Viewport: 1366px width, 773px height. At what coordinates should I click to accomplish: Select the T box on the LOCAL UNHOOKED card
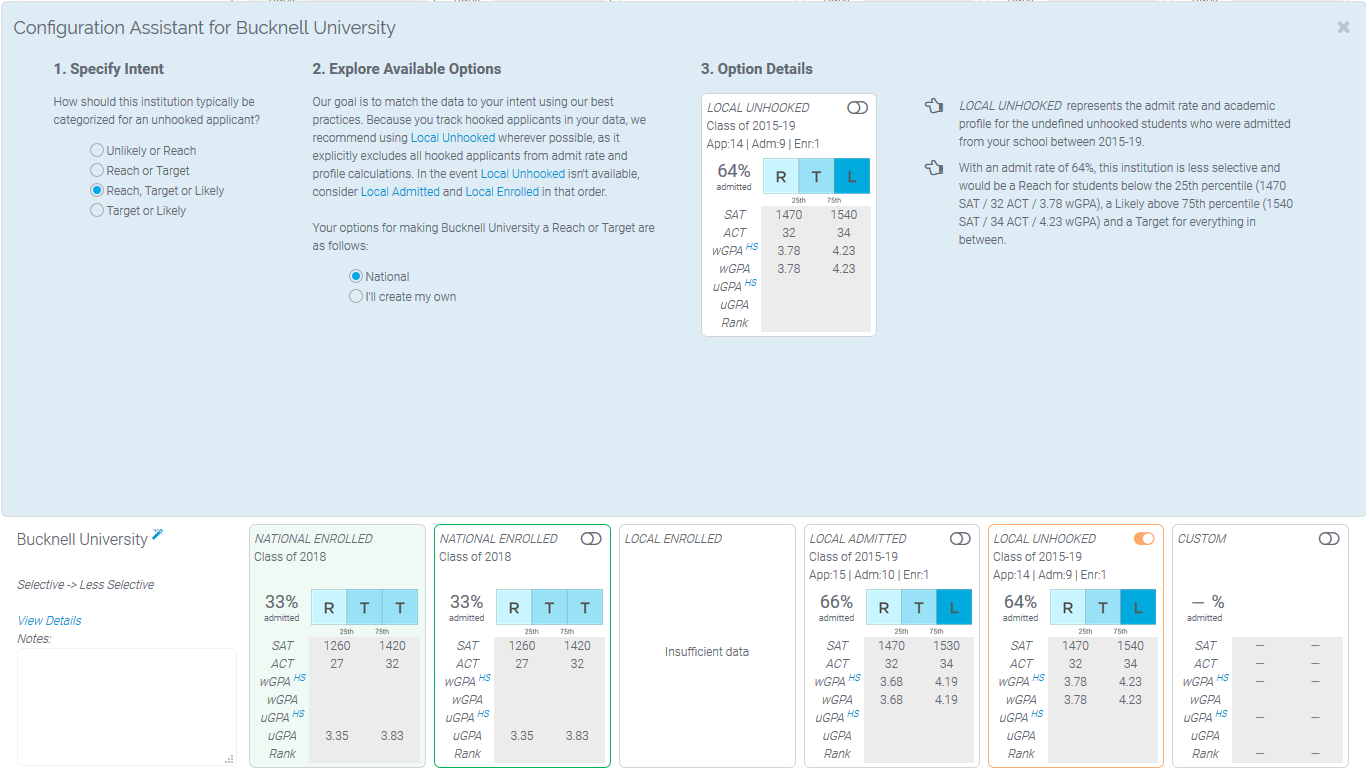[1103, 607]
